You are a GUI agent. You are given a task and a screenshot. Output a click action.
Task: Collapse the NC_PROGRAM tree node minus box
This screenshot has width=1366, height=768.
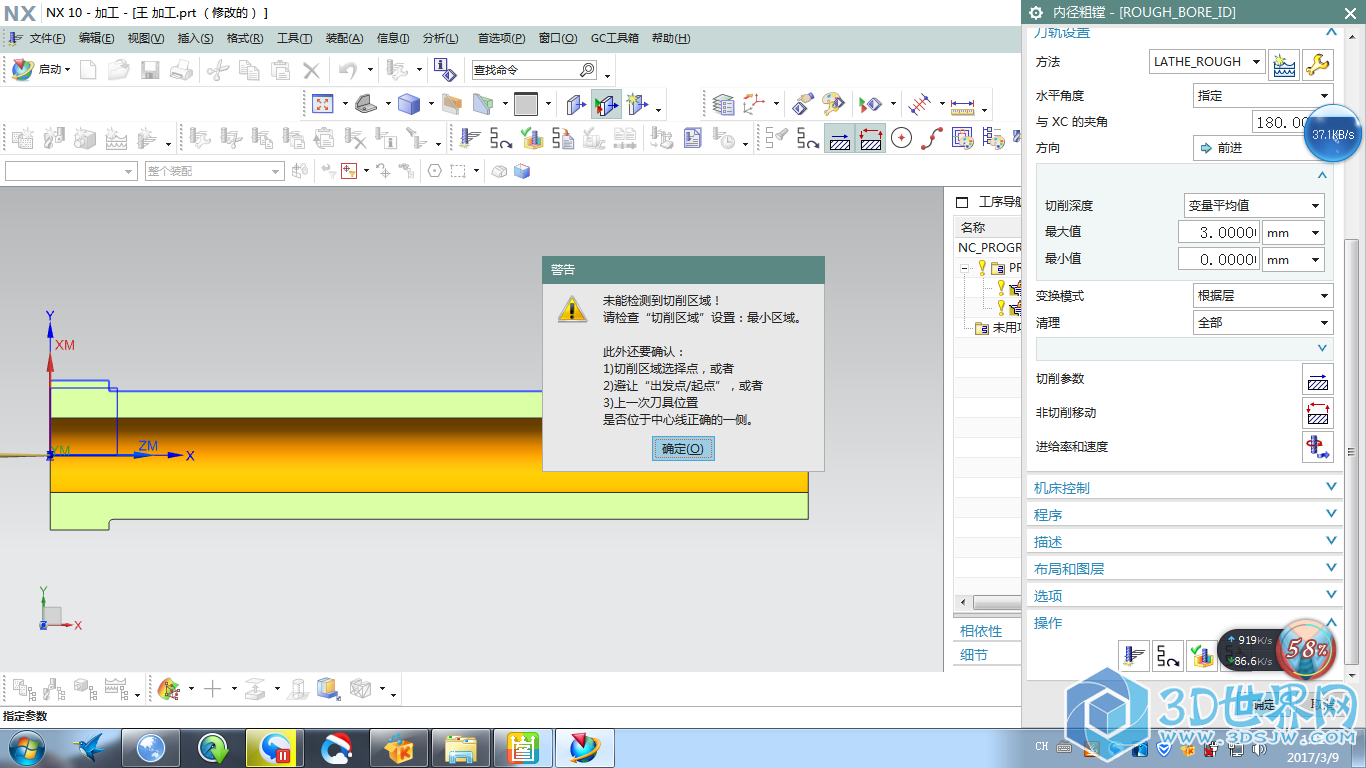[966, 268]
